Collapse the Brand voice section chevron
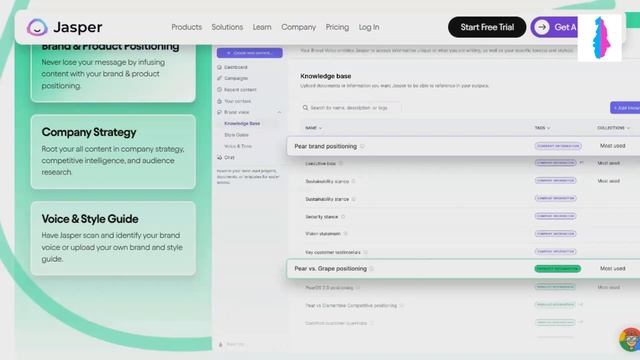Viewport: 640px width, 360px height. click(x=279, y=112)
